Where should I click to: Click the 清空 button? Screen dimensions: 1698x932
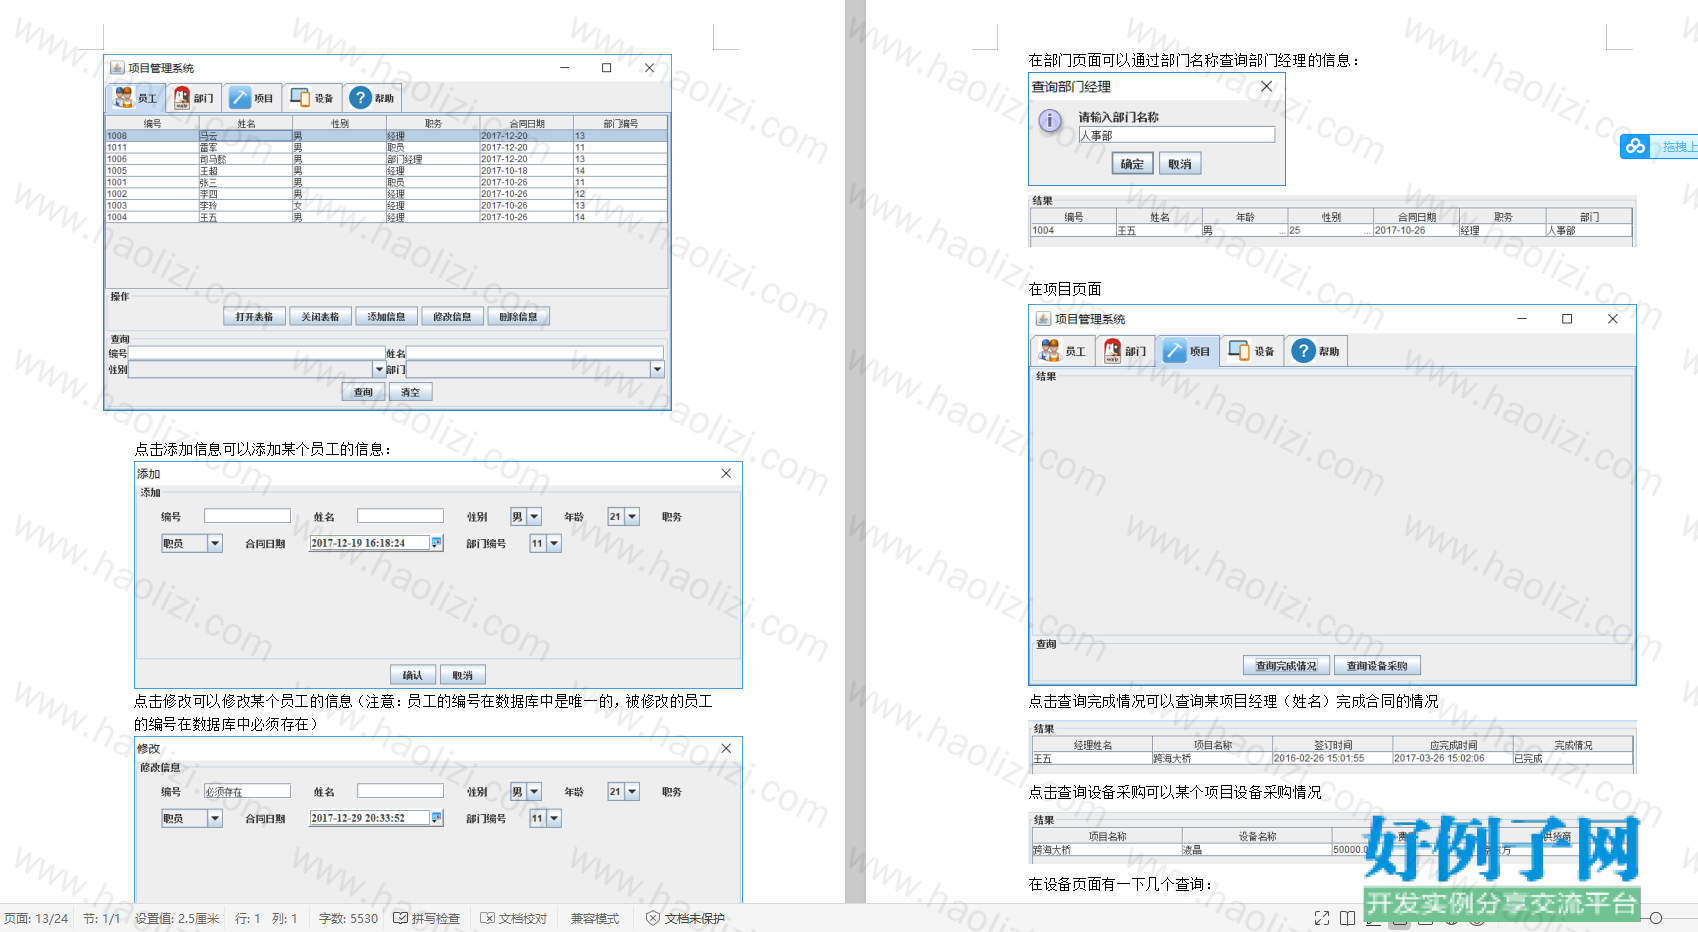point(410,392)
